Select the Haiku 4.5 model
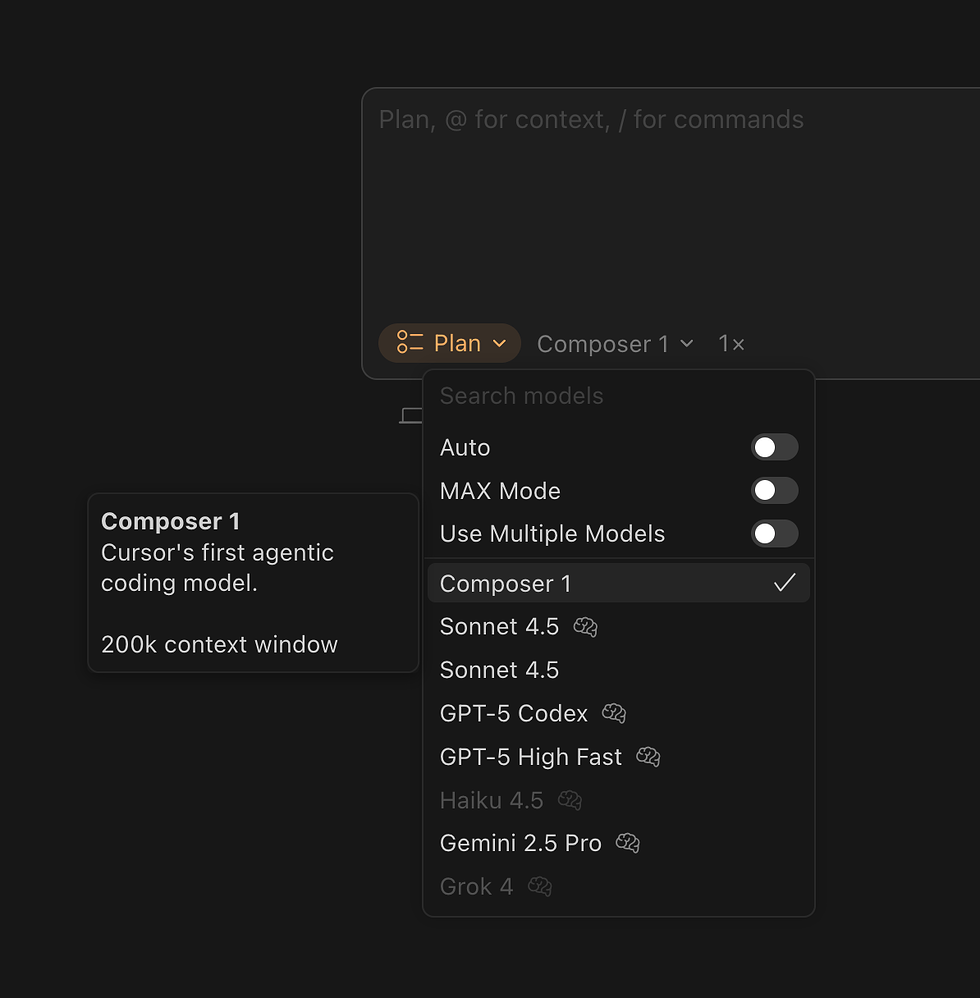980x998 pixels. point(619,800)
